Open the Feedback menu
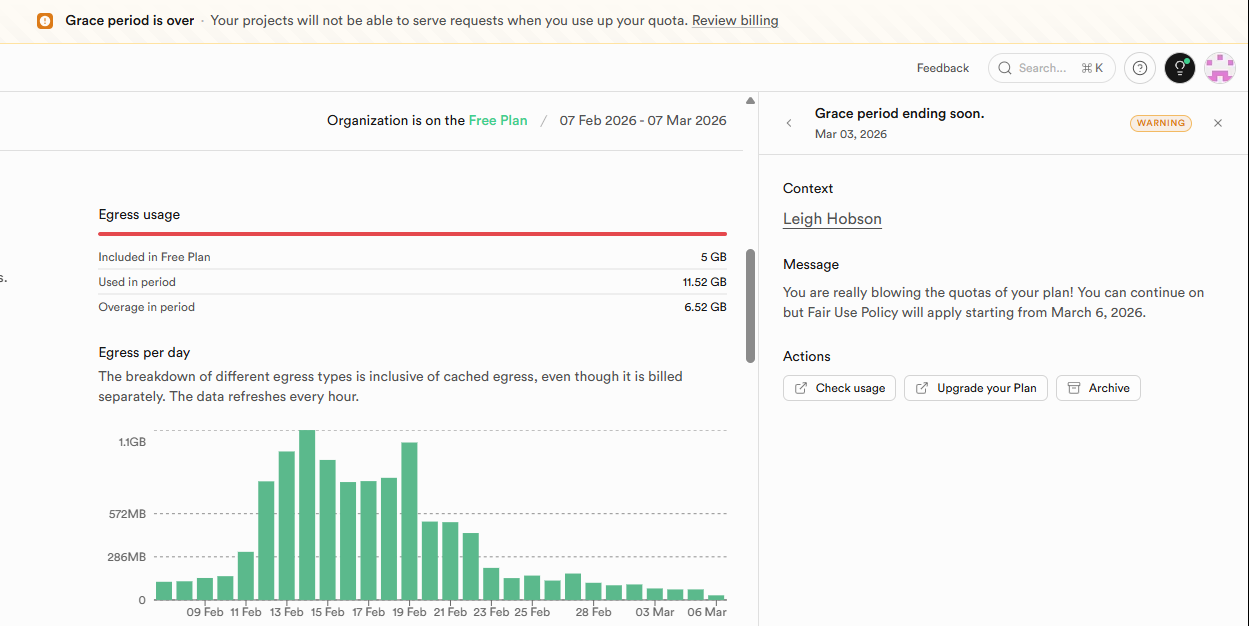This screenshot has height=626, width=1249. [x=943, y=68]
